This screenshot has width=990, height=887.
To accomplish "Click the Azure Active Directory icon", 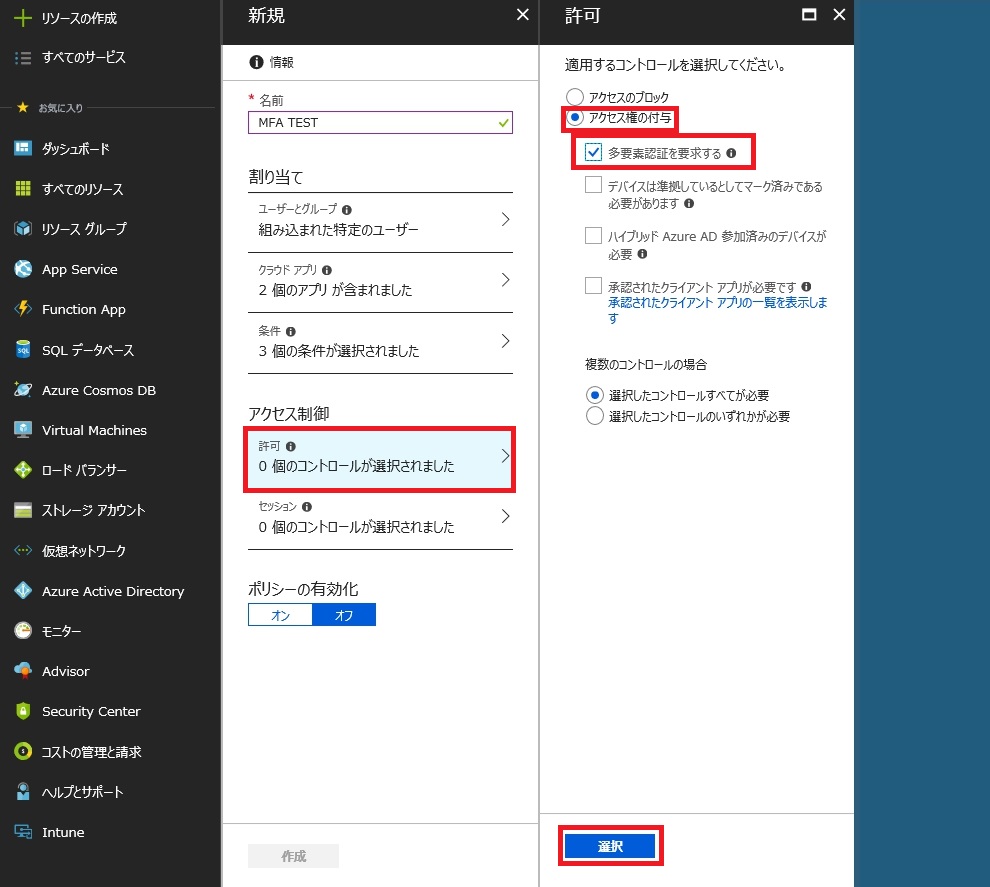I will pos(23,590).
